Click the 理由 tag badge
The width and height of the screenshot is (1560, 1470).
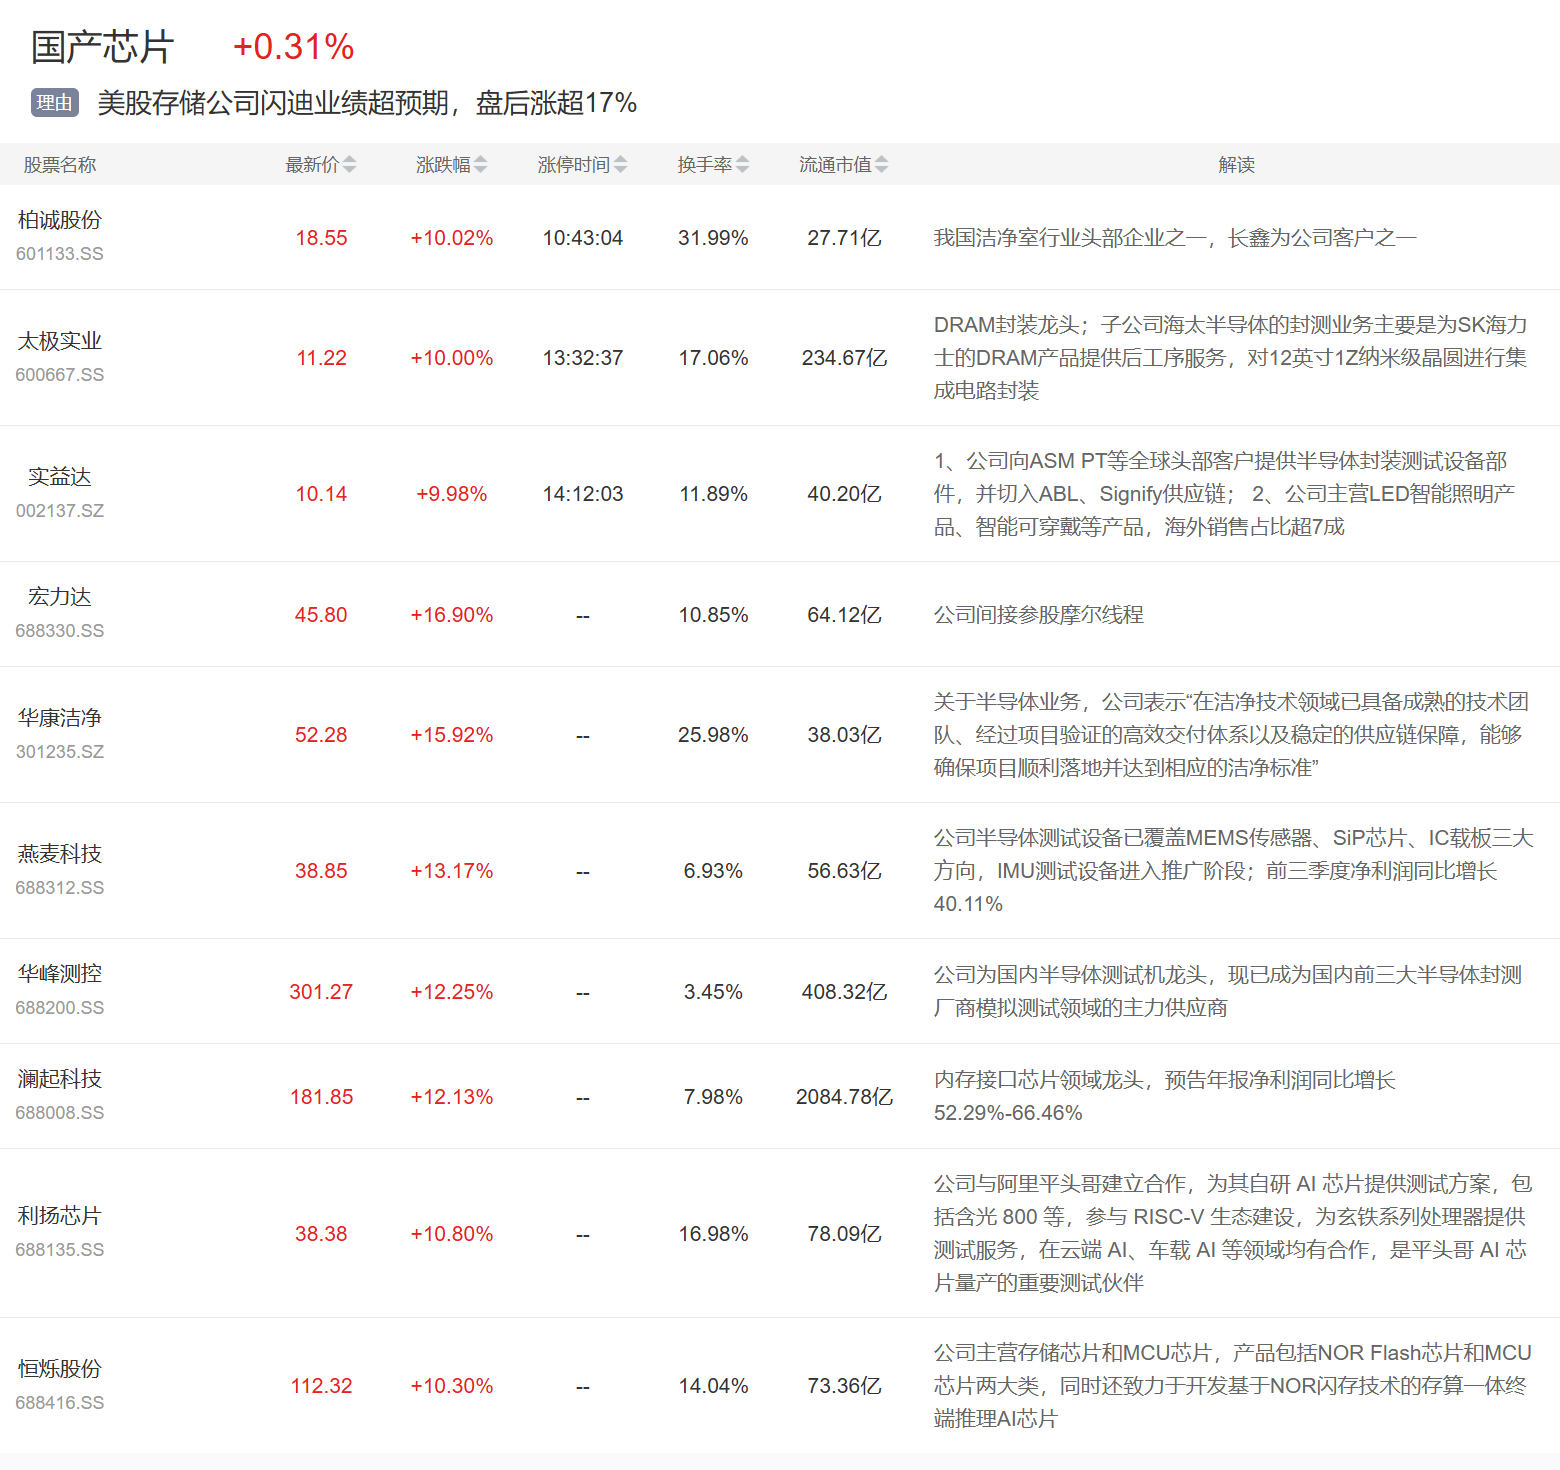(x=55, y=103)
